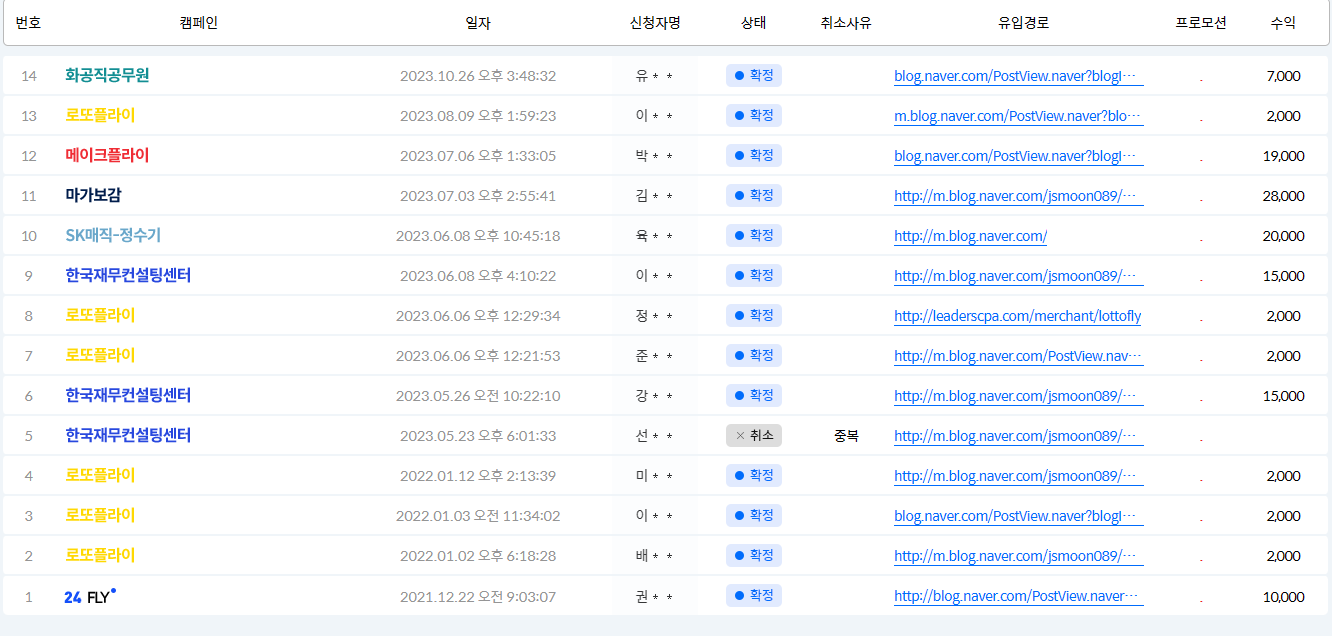The width and height of the screenshot is (1332, 636).
Task: Click the 19,000 revenue value
Action: tap(1283, 156)
